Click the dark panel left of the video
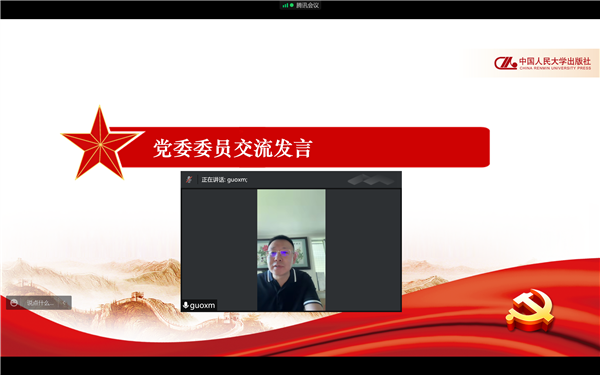The width and height of the screenshot is (600, 375). pos(219,245)
